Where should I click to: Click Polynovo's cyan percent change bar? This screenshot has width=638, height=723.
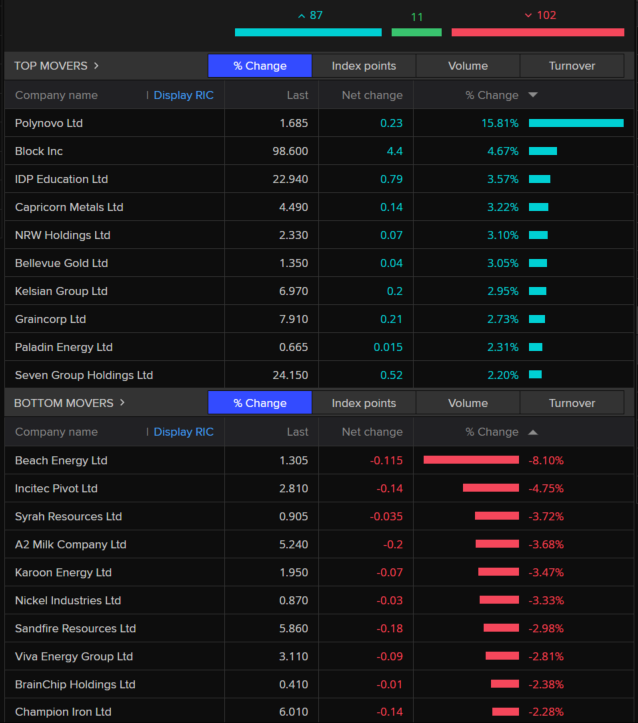(576, 123)
